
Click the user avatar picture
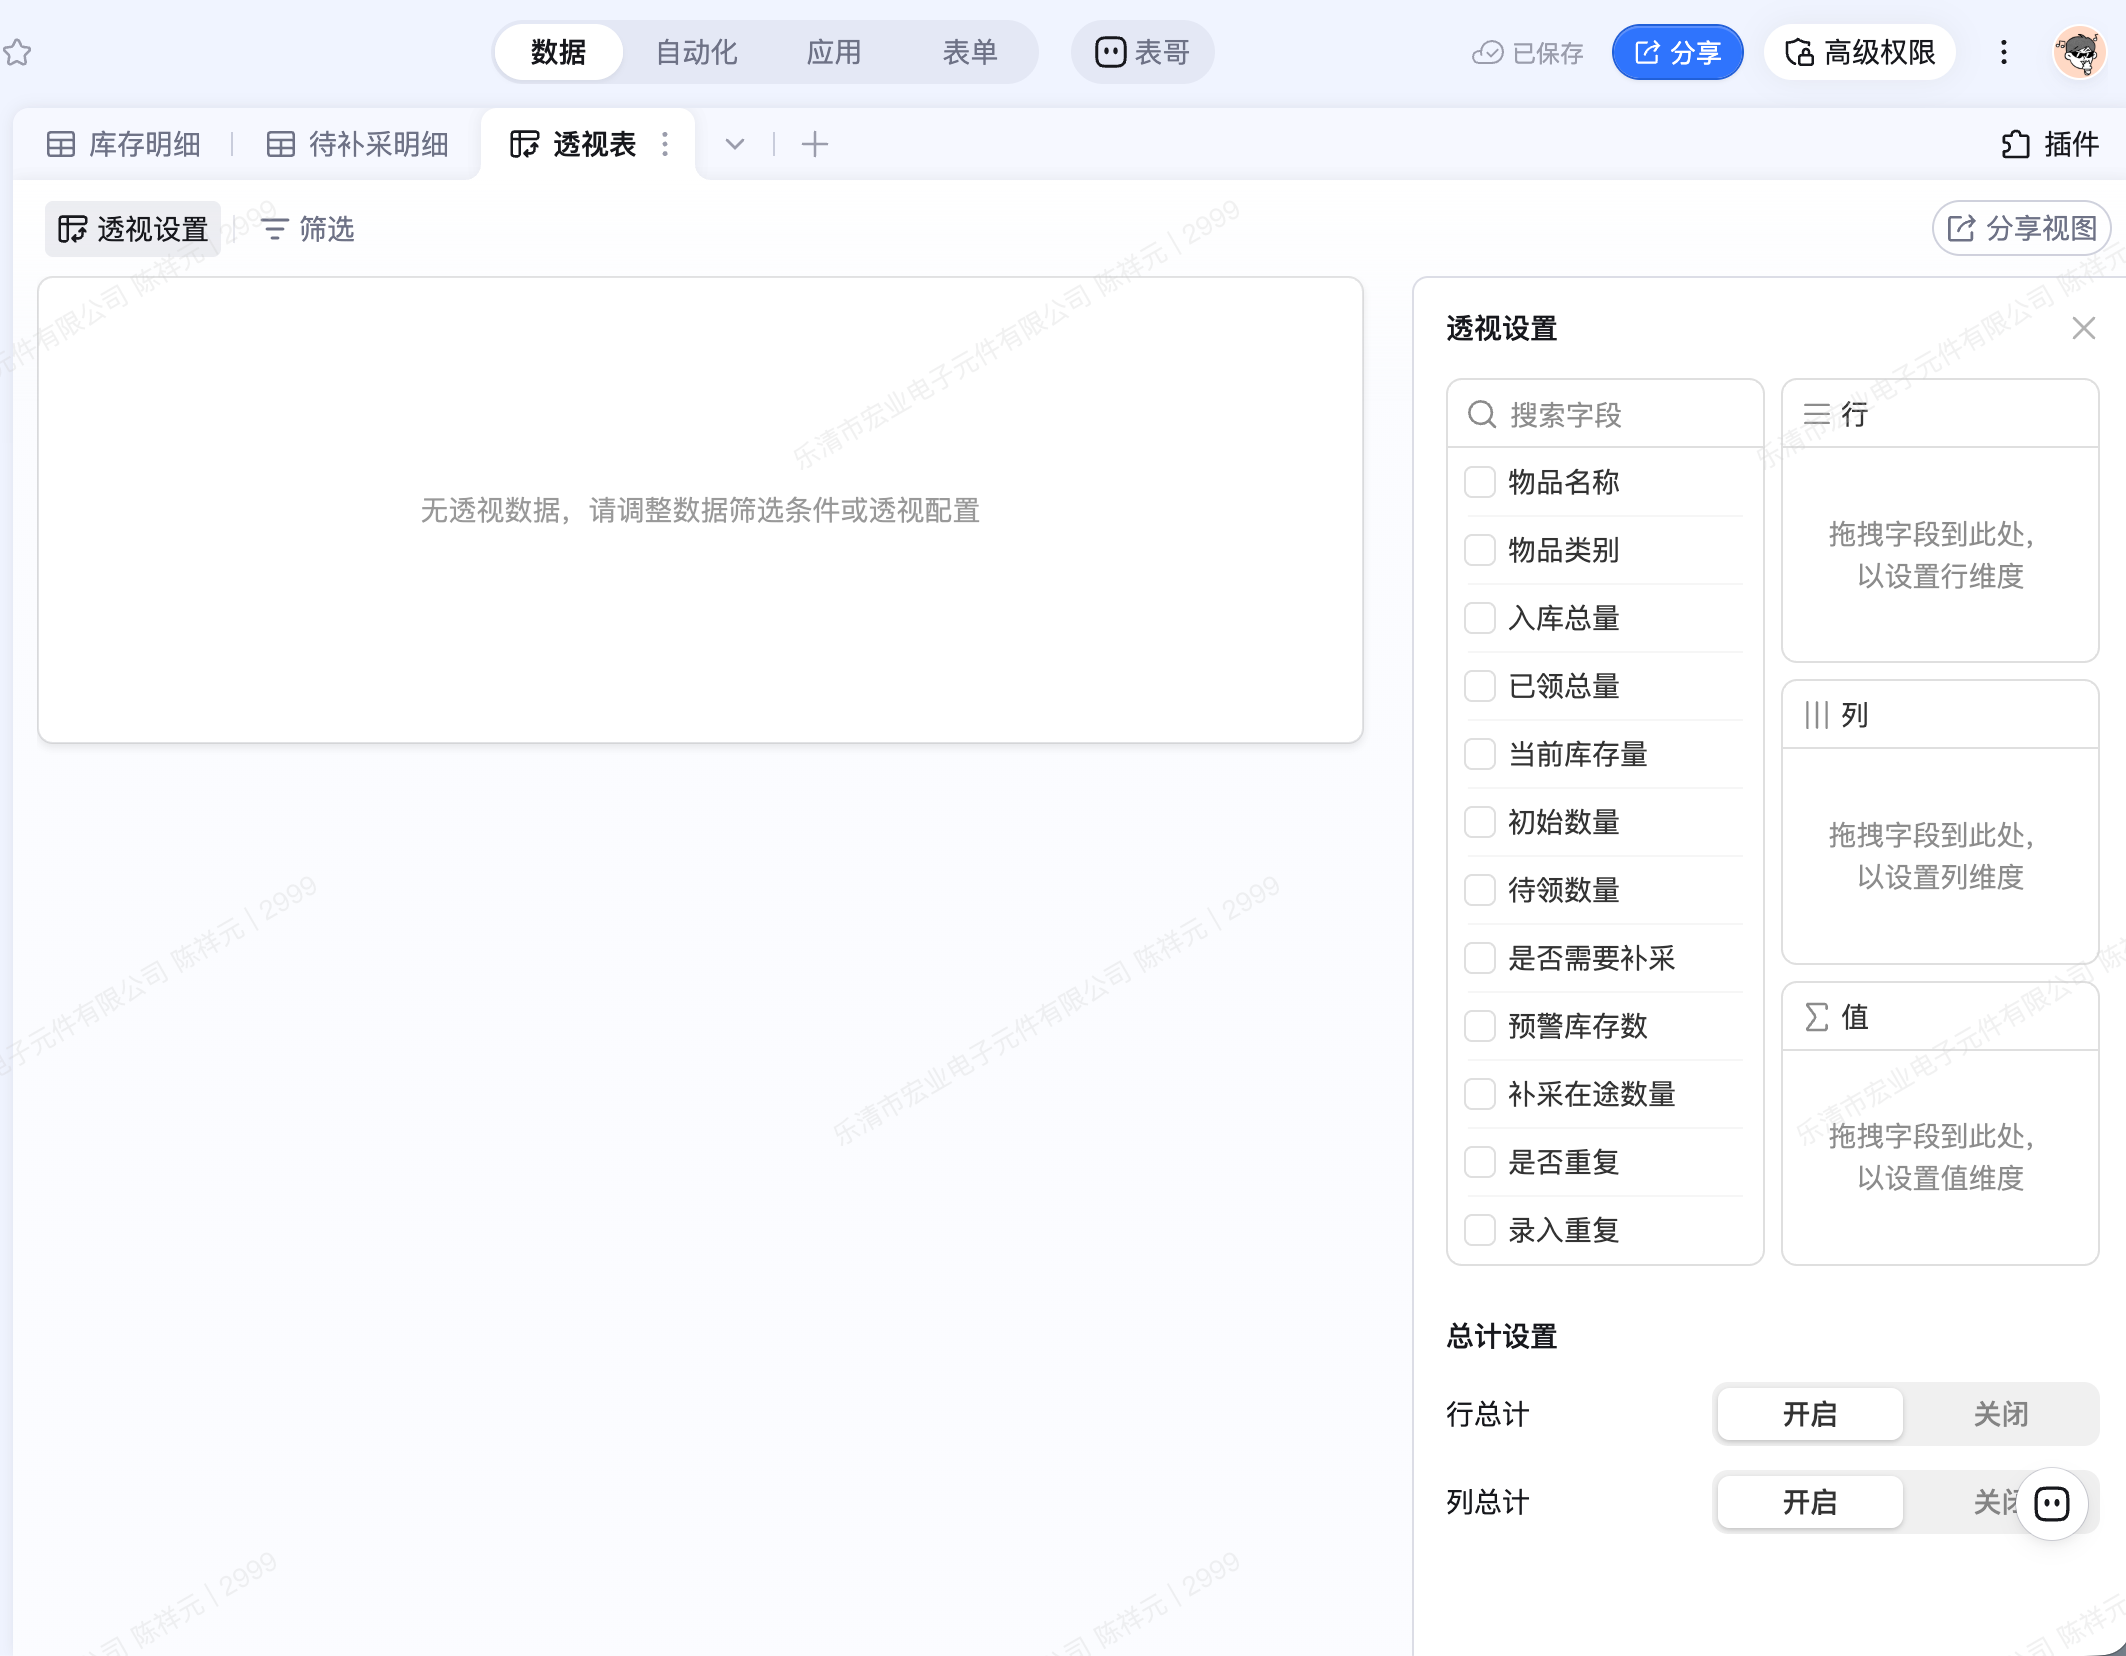tap(2080, 52)
